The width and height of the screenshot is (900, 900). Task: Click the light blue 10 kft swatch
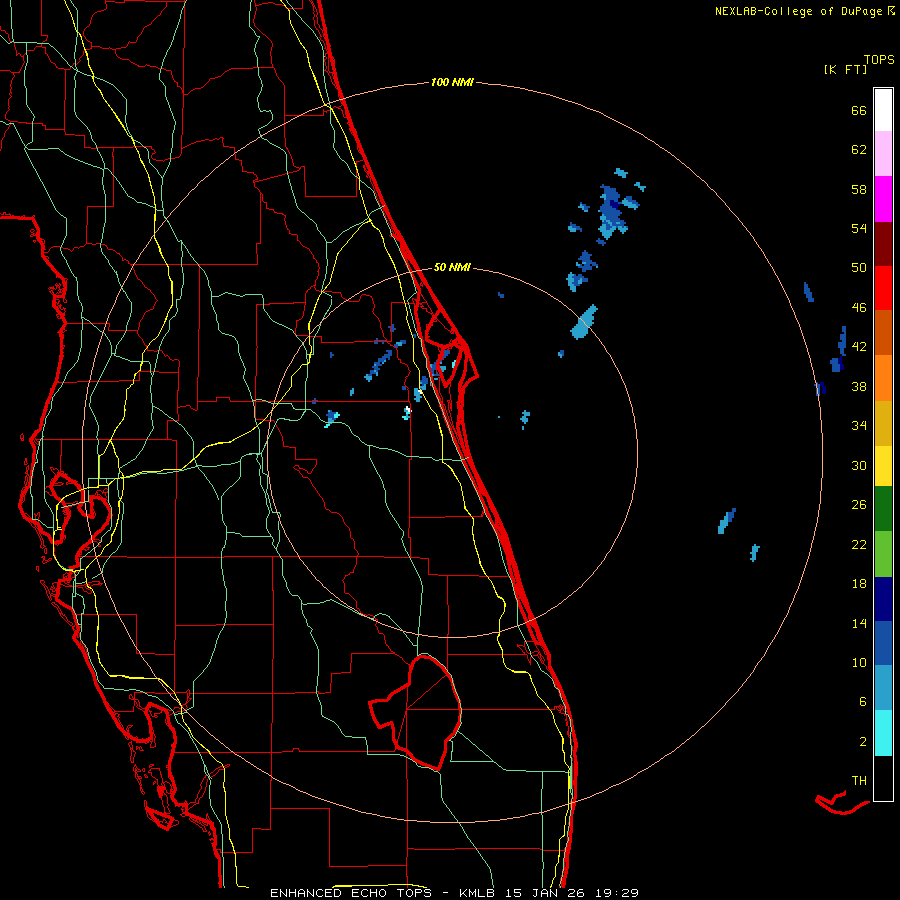[883, 687]
